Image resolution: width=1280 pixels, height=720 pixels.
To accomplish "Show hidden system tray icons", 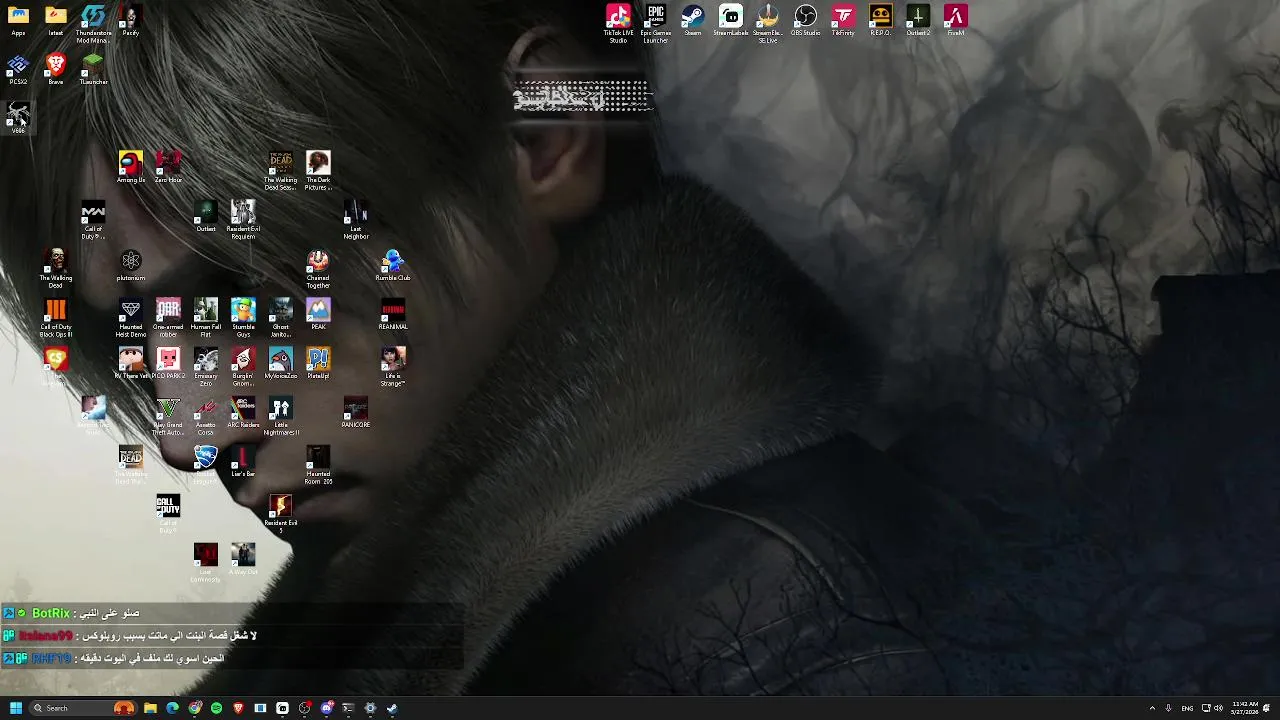I will point(1152,708).
